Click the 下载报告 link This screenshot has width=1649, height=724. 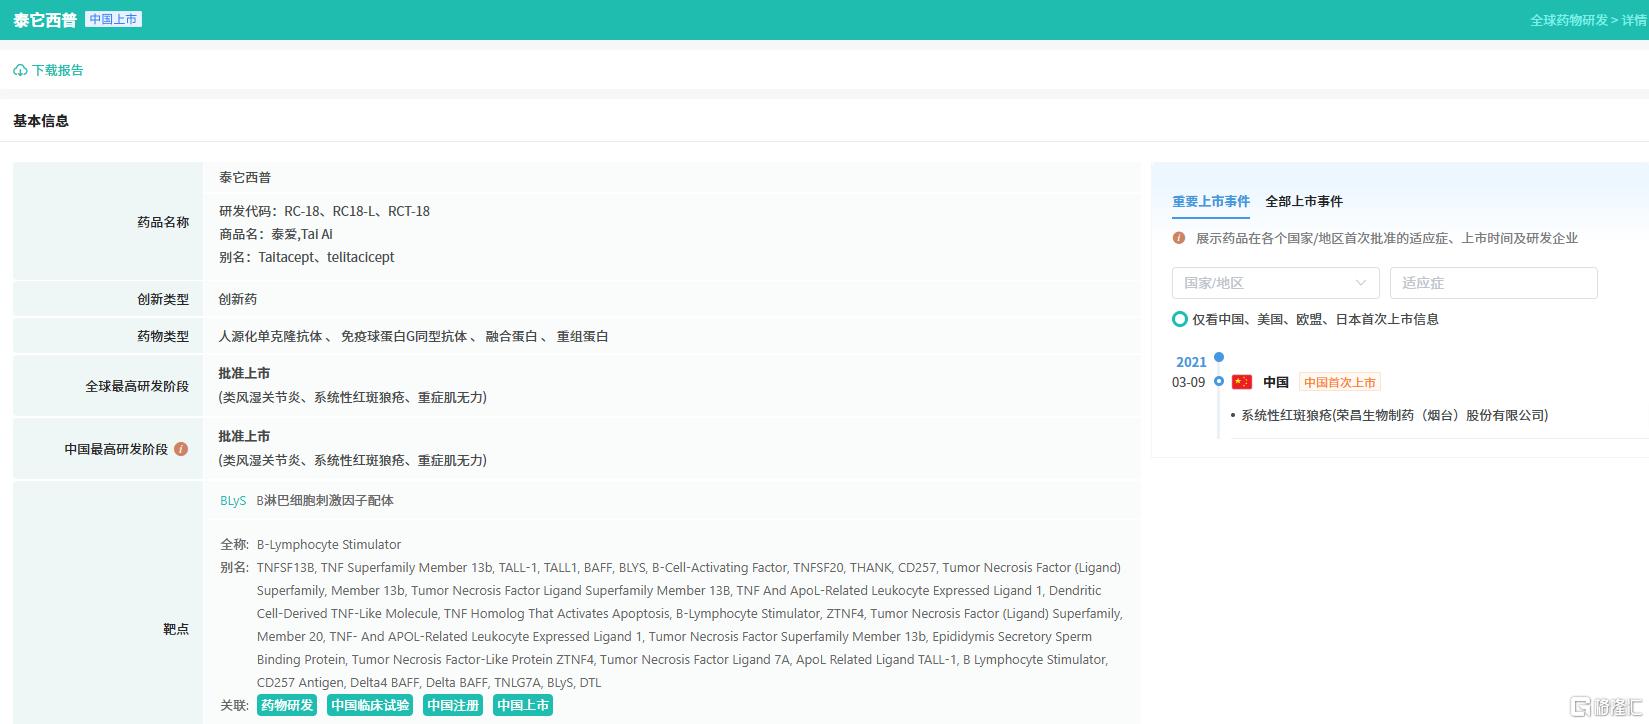[x=58, y=70]
